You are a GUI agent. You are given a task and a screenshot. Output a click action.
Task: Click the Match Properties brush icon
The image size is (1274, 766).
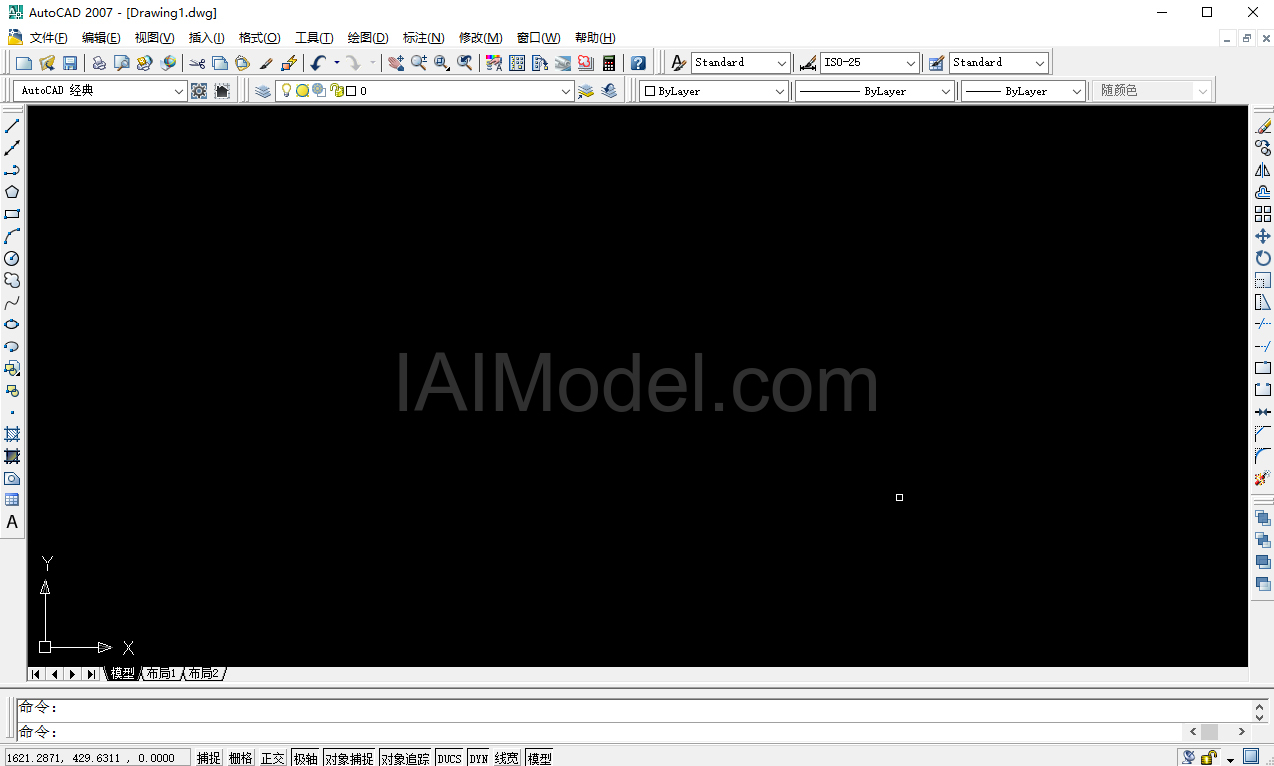[266, 63]
